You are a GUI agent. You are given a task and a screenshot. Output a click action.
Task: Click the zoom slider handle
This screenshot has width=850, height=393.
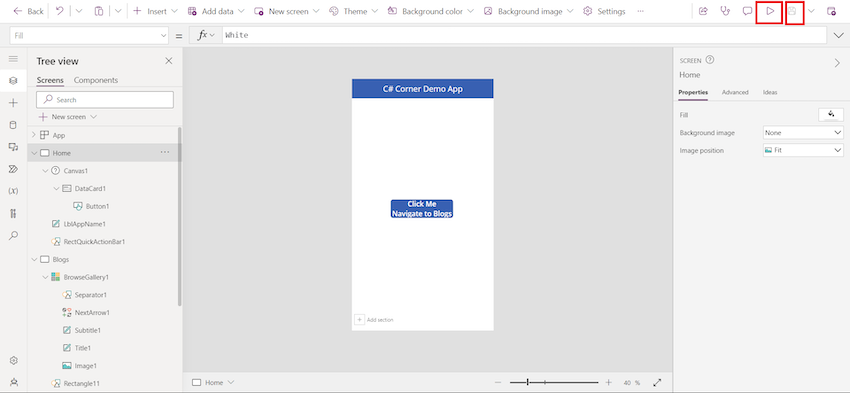pos(527,382)
